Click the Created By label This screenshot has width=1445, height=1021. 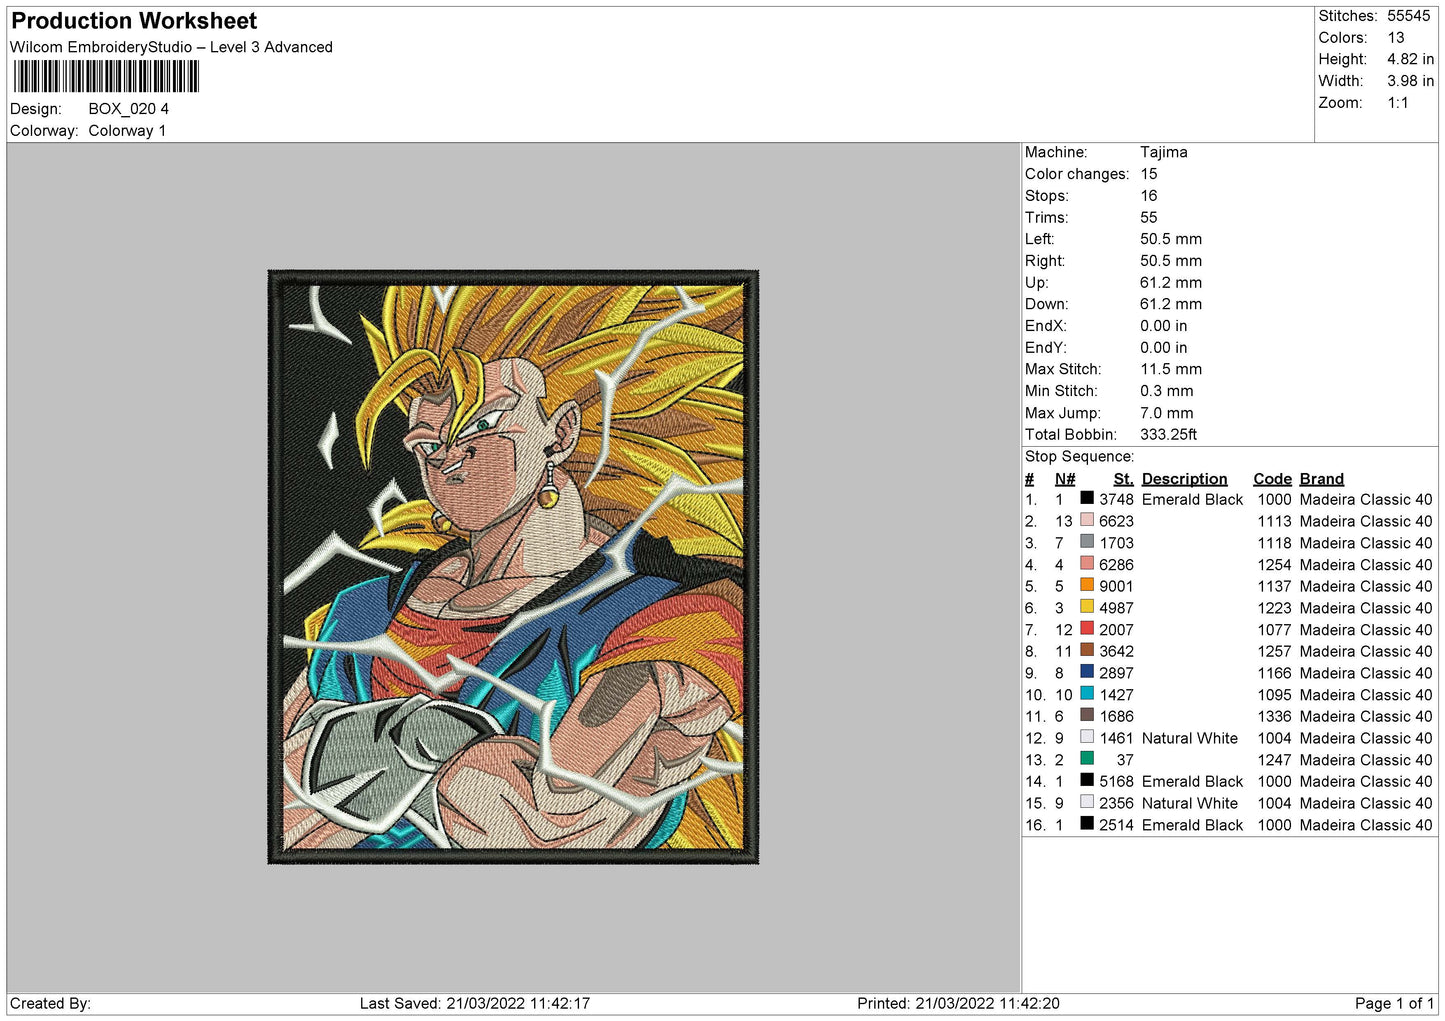(x=50, y=1003)
